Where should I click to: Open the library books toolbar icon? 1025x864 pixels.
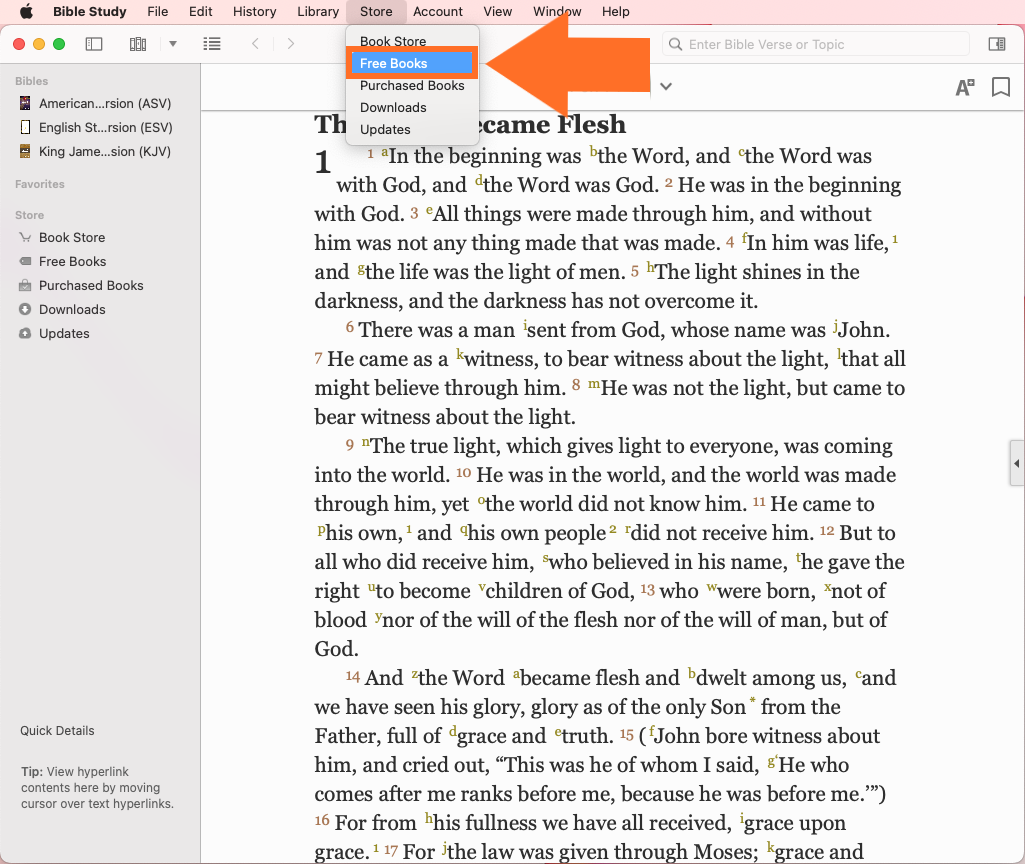pyautogui.click(x=138, y=44)
